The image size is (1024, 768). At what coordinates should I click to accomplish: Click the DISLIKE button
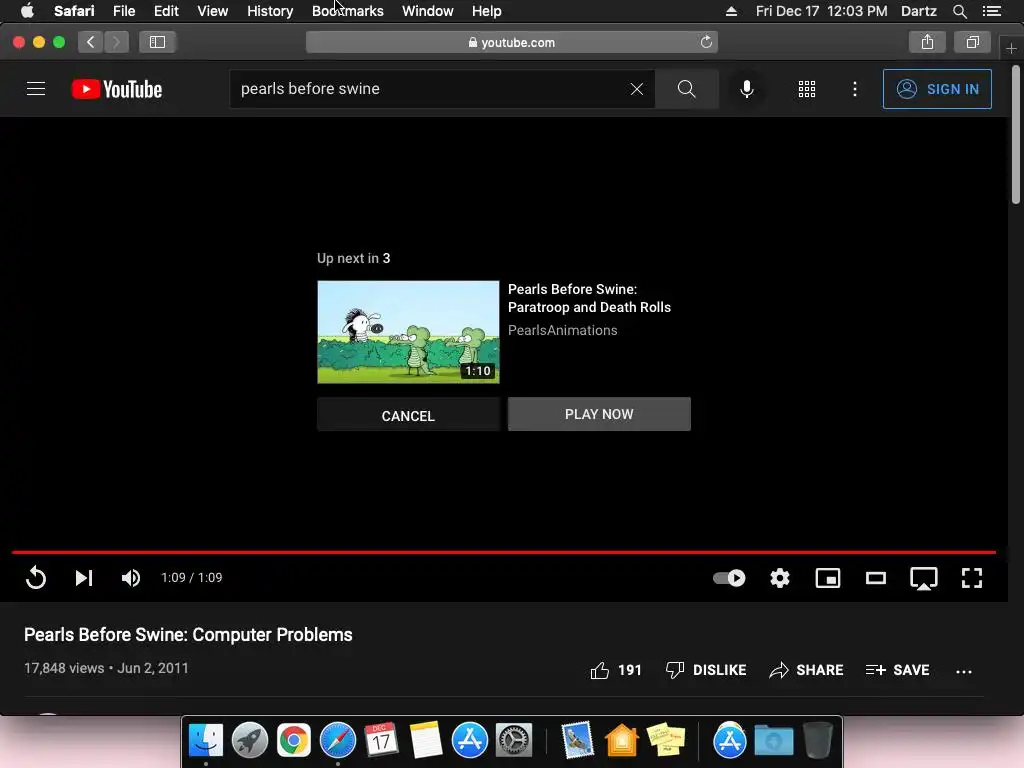tap(706, 670)
